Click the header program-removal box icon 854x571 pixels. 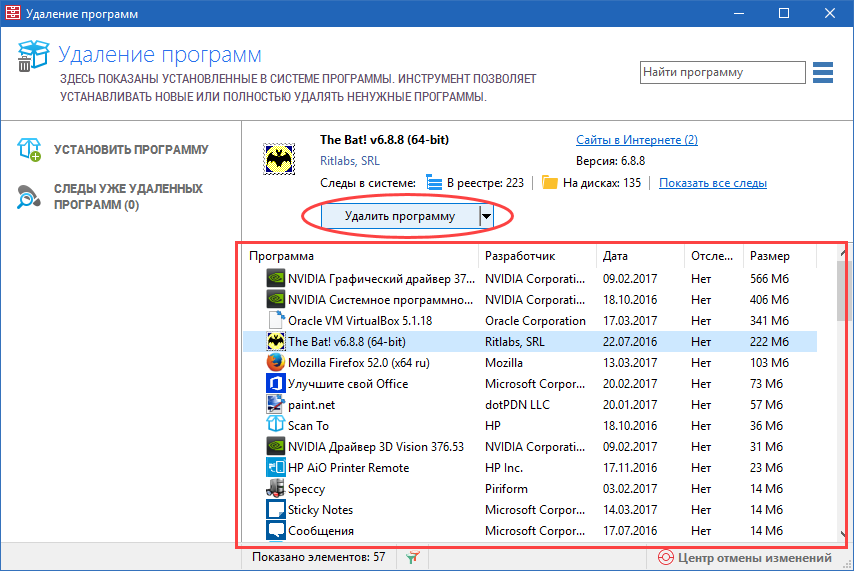point(33,56)
